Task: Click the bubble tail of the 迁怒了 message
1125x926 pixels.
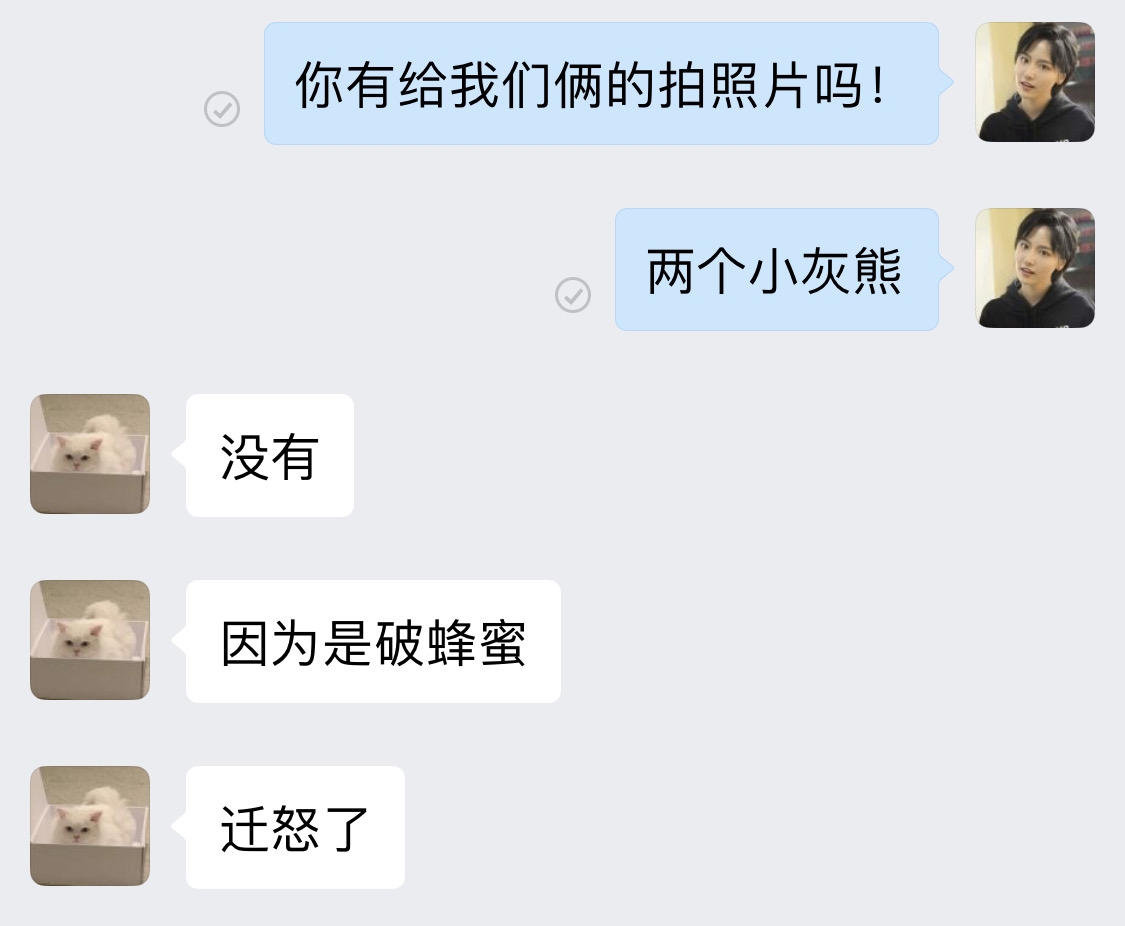Action: click(179, 826)
